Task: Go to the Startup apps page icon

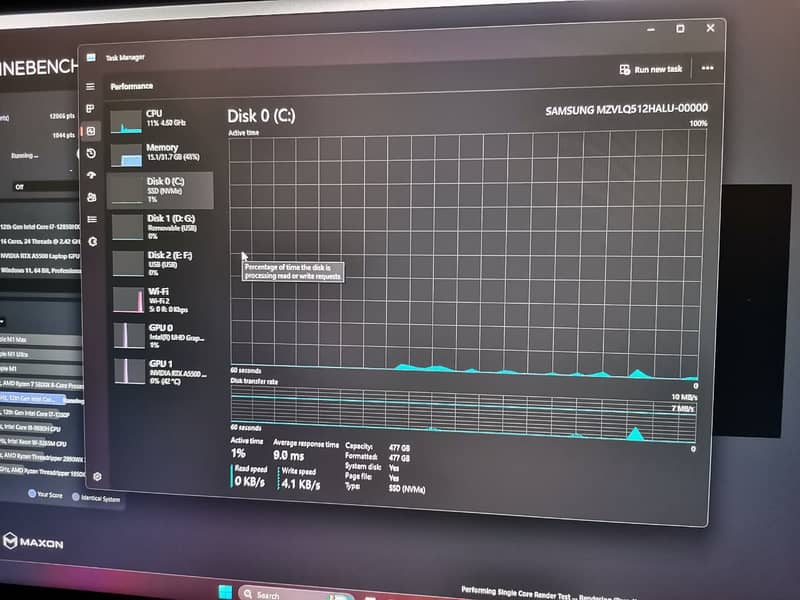Action: pos(91,175)
